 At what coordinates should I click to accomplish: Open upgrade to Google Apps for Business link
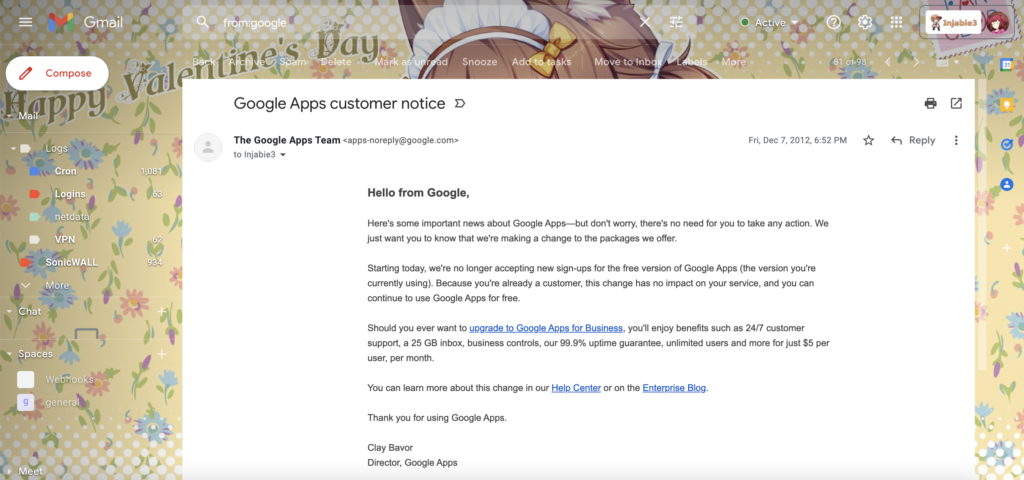546,328
